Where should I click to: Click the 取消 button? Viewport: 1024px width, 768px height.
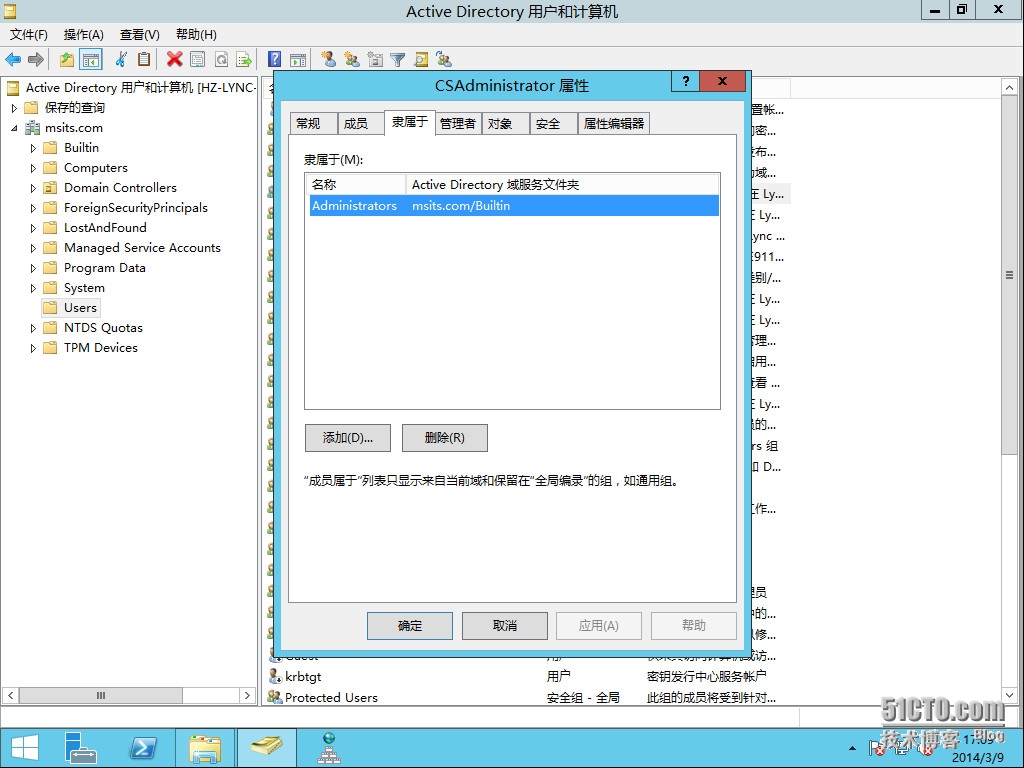tap(505, 626)
